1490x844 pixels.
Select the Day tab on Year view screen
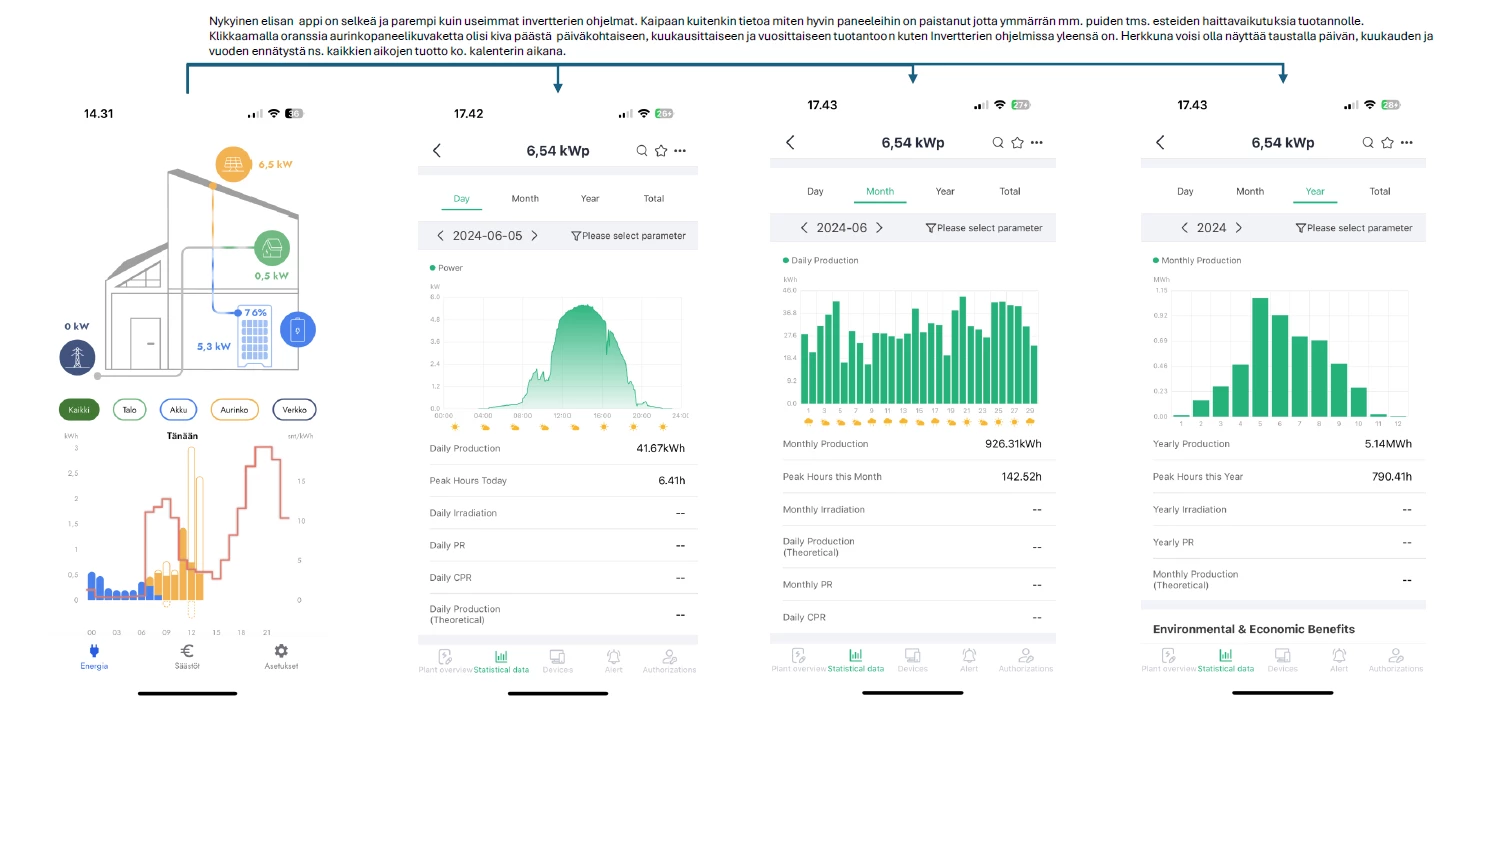[1185, 191]
